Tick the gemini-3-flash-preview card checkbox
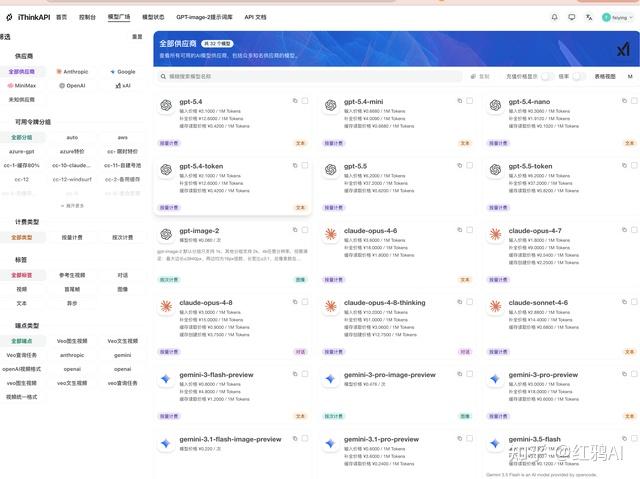The image size is (640, 479). tap(305, 374)
